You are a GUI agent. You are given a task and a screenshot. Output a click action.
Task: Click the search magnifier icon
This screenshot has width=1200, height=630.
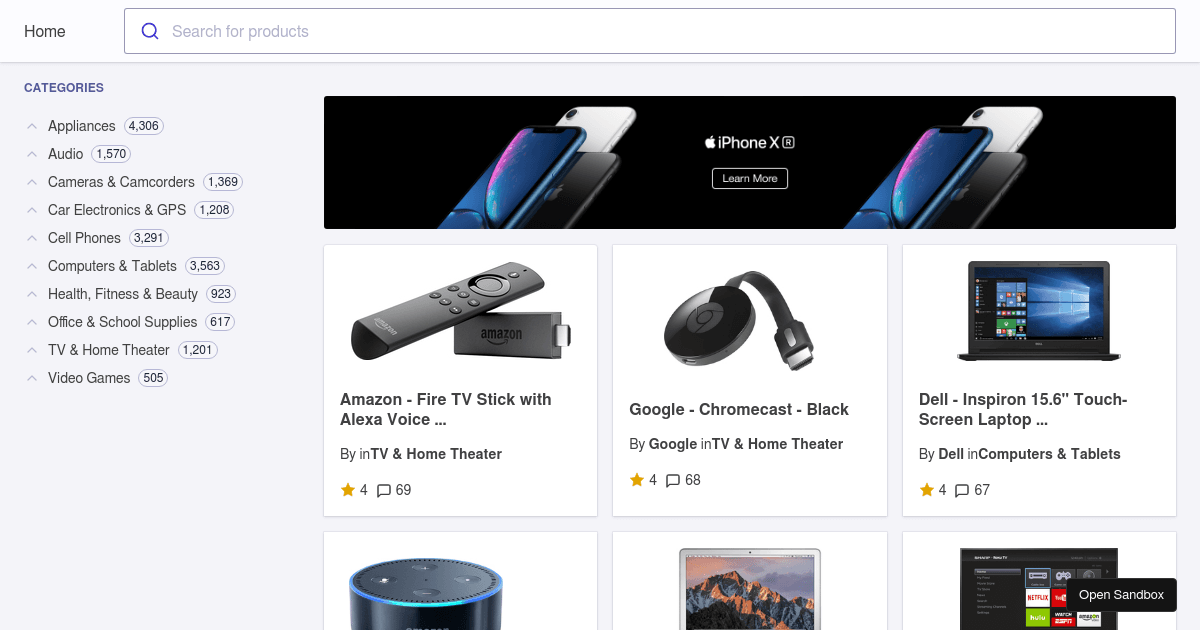(x=150, y=31)
